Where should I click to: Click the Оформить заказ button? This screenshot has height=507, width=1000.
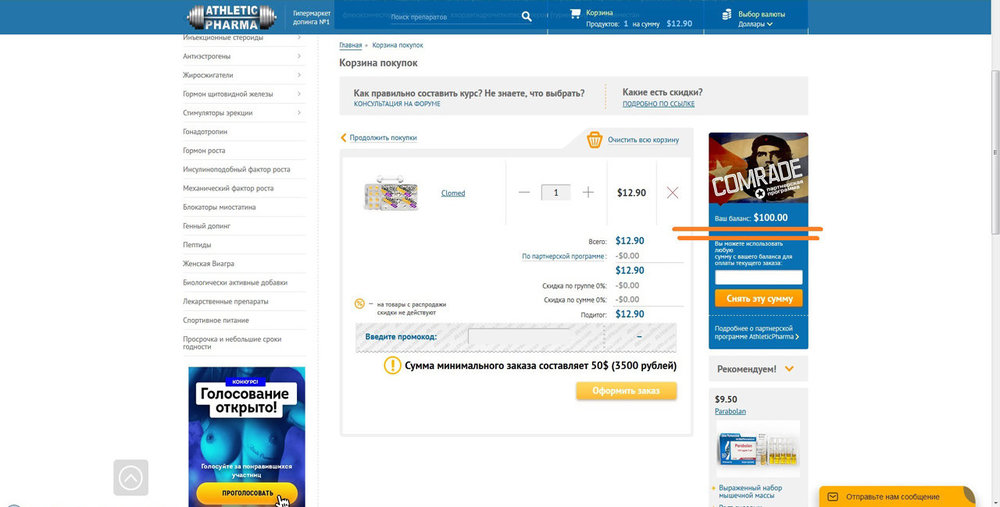coord(626,391)
